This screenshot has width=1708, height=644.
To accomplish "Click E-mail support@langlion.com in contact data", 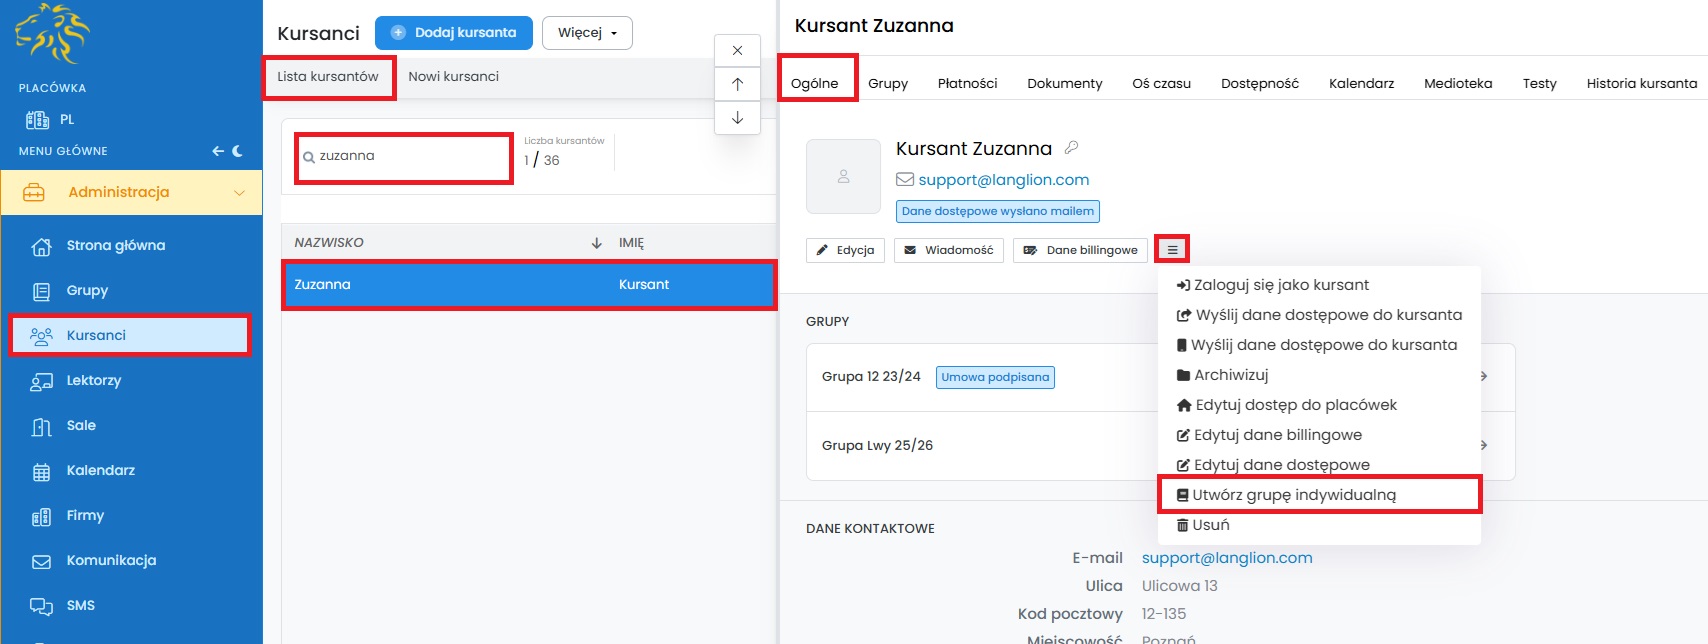I will pos(1227,558).
